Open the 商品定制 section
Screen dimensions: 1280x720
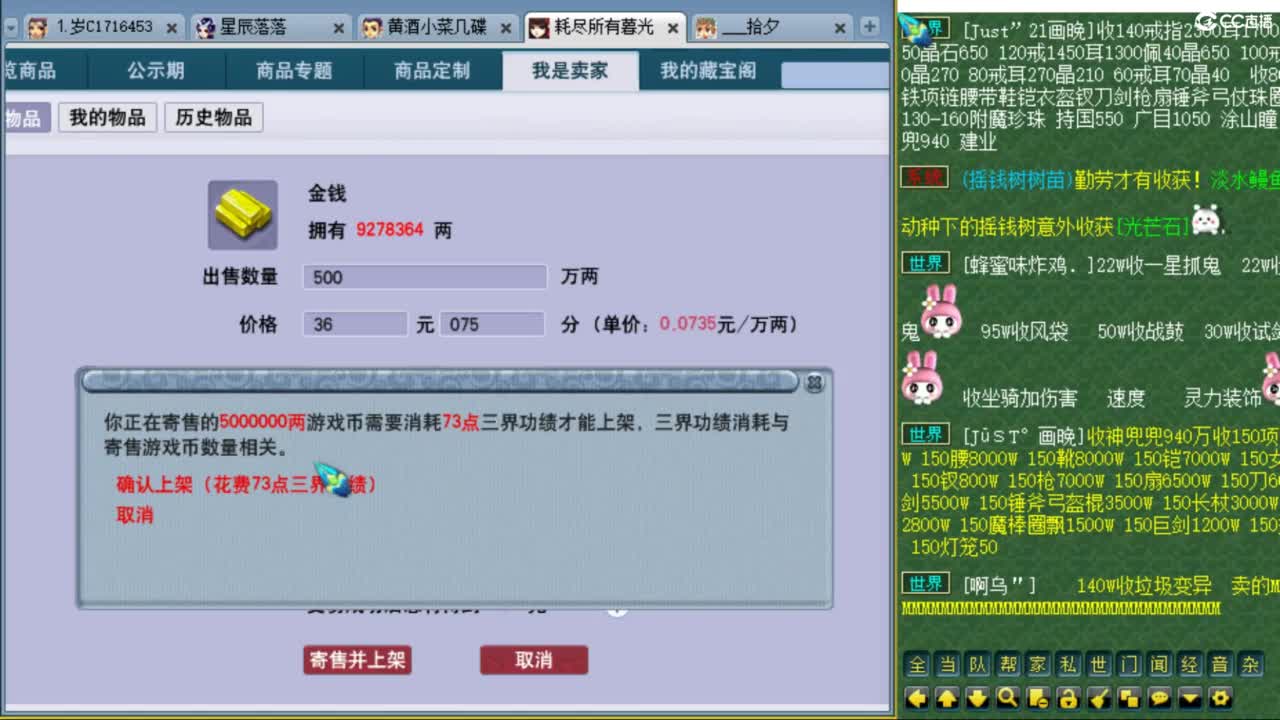[431, 71]
